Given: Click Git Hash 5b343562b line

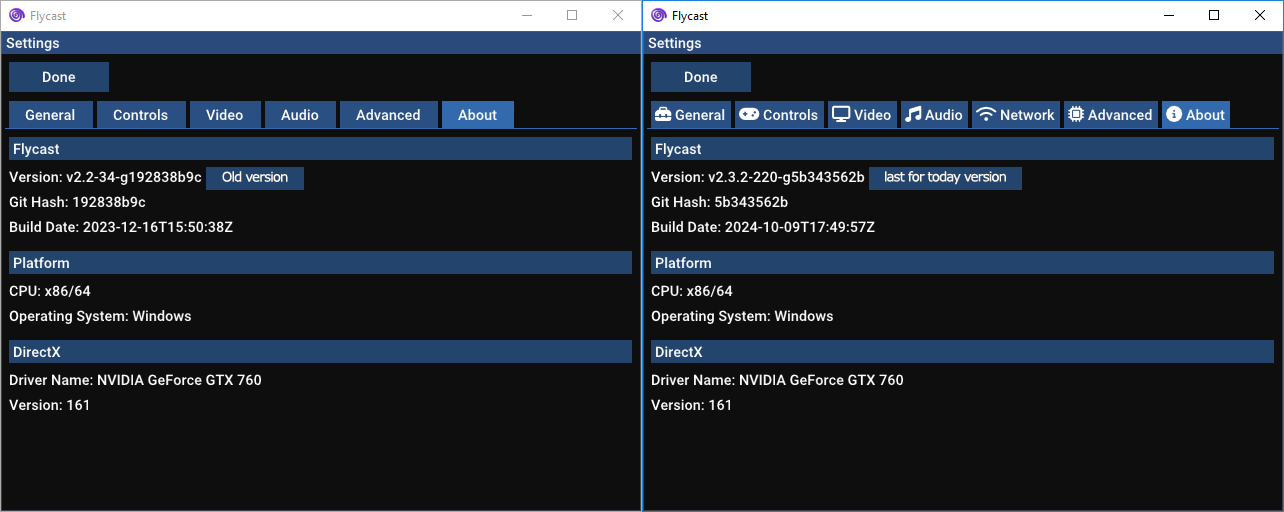Looking at the screenshot, I should pyautogui.click(x=720, y=202).
